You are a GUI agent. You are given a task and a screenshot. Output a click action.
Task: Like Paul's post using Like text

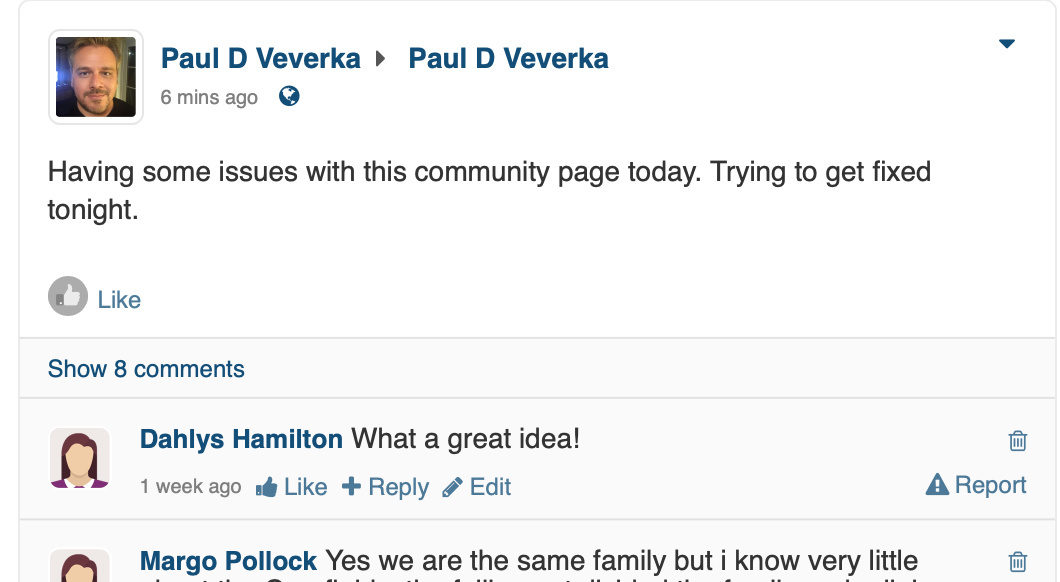tap(119, 299)
